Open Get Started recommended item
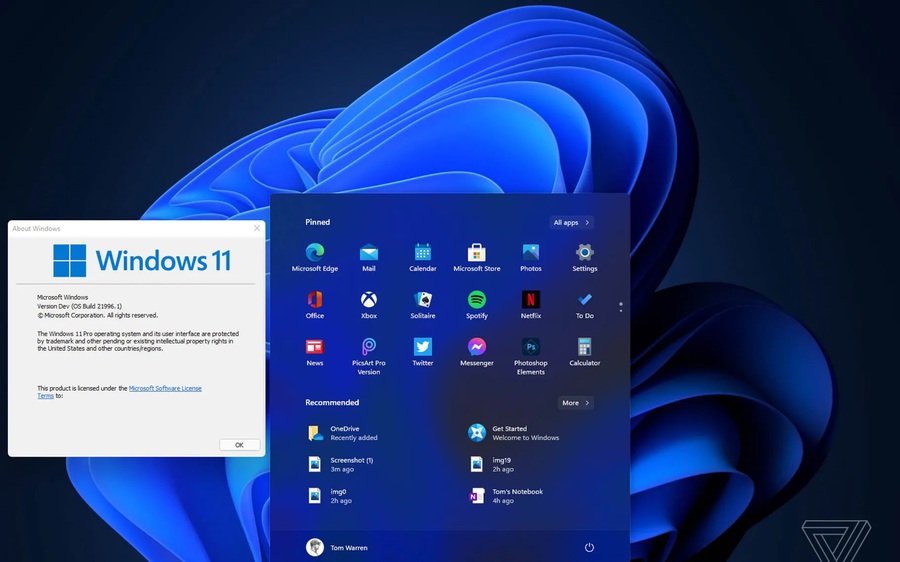Image resolution: width=900 pixels, height=562 pixels. (x=513, y=433)
